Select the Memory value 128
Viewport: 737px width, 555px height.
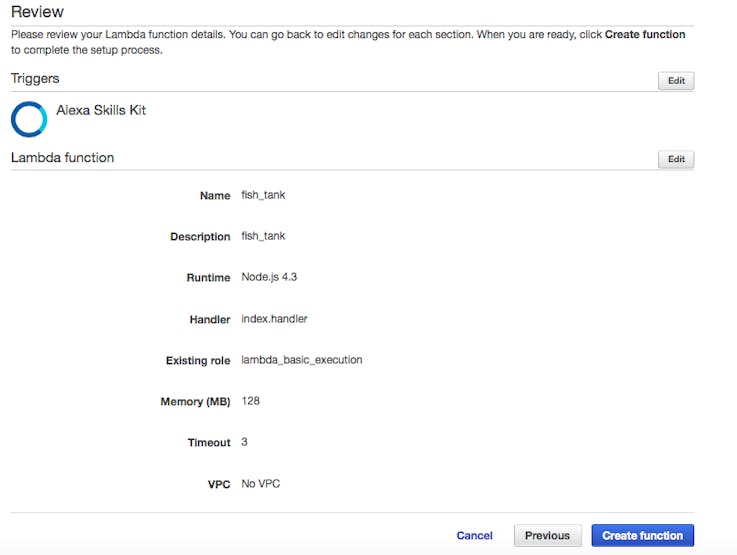pyautogui.click(x=251, y=401)
